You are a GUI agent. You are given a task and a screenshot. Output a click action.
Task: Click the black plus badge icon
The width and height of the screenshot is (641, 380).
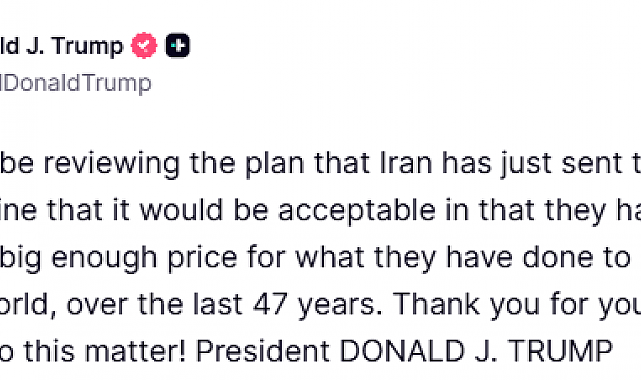(x=177, y=45)
